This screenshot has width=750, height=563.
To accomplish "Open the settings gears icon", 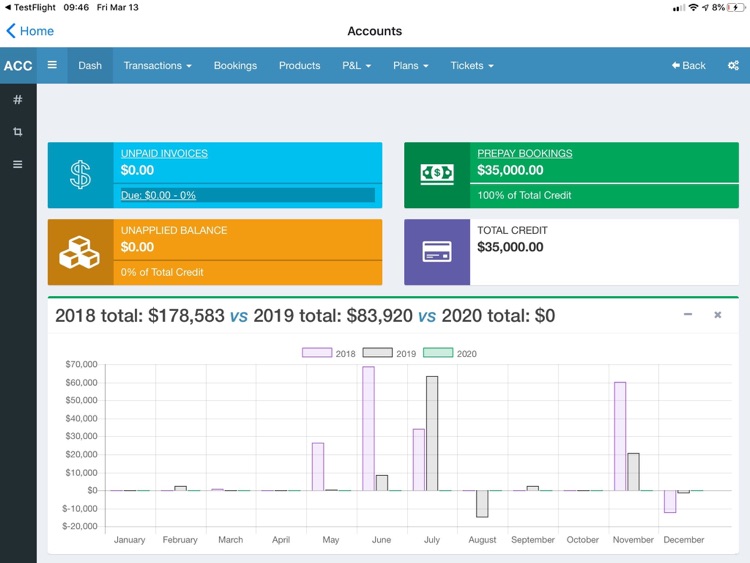I will coord(733,66).
